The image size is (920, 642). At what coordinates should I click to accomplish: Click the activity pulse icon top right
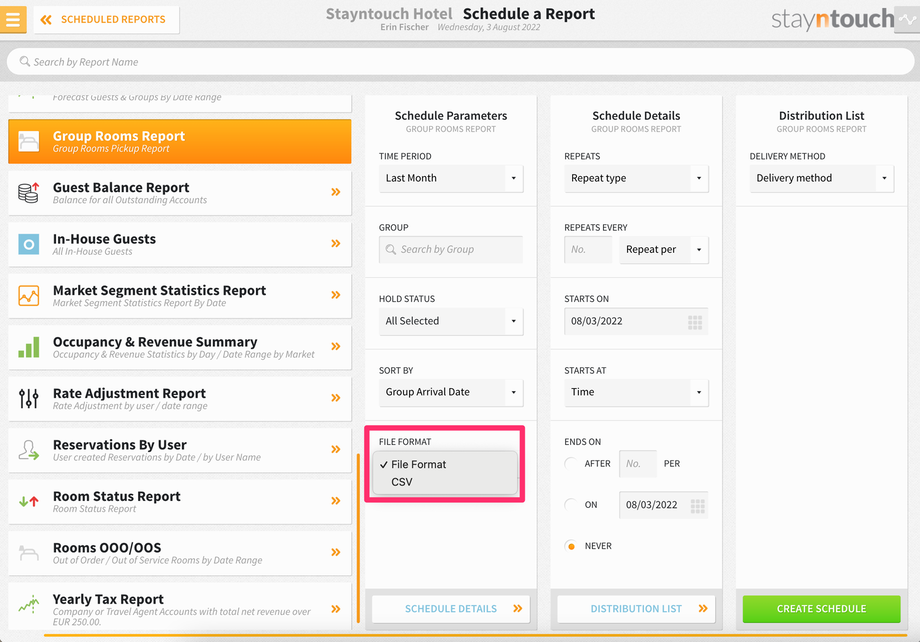(x=907, y=19)
